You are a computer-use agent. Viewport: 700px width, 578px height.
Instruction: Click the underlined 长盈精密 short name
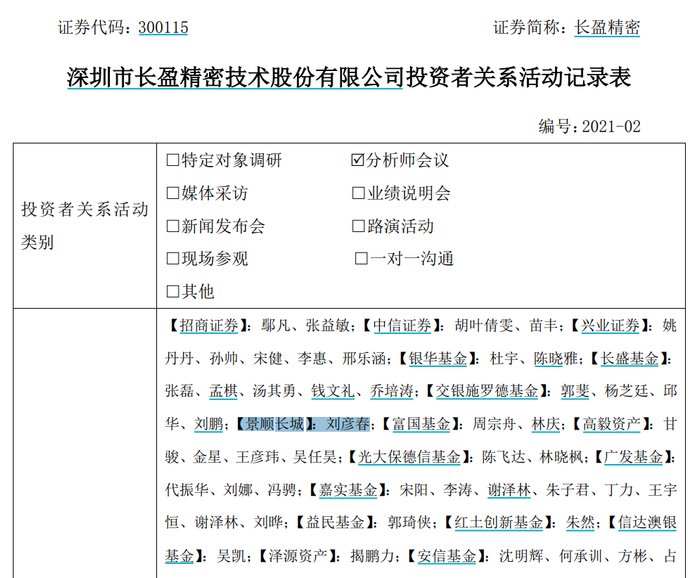tap(607, 28)
